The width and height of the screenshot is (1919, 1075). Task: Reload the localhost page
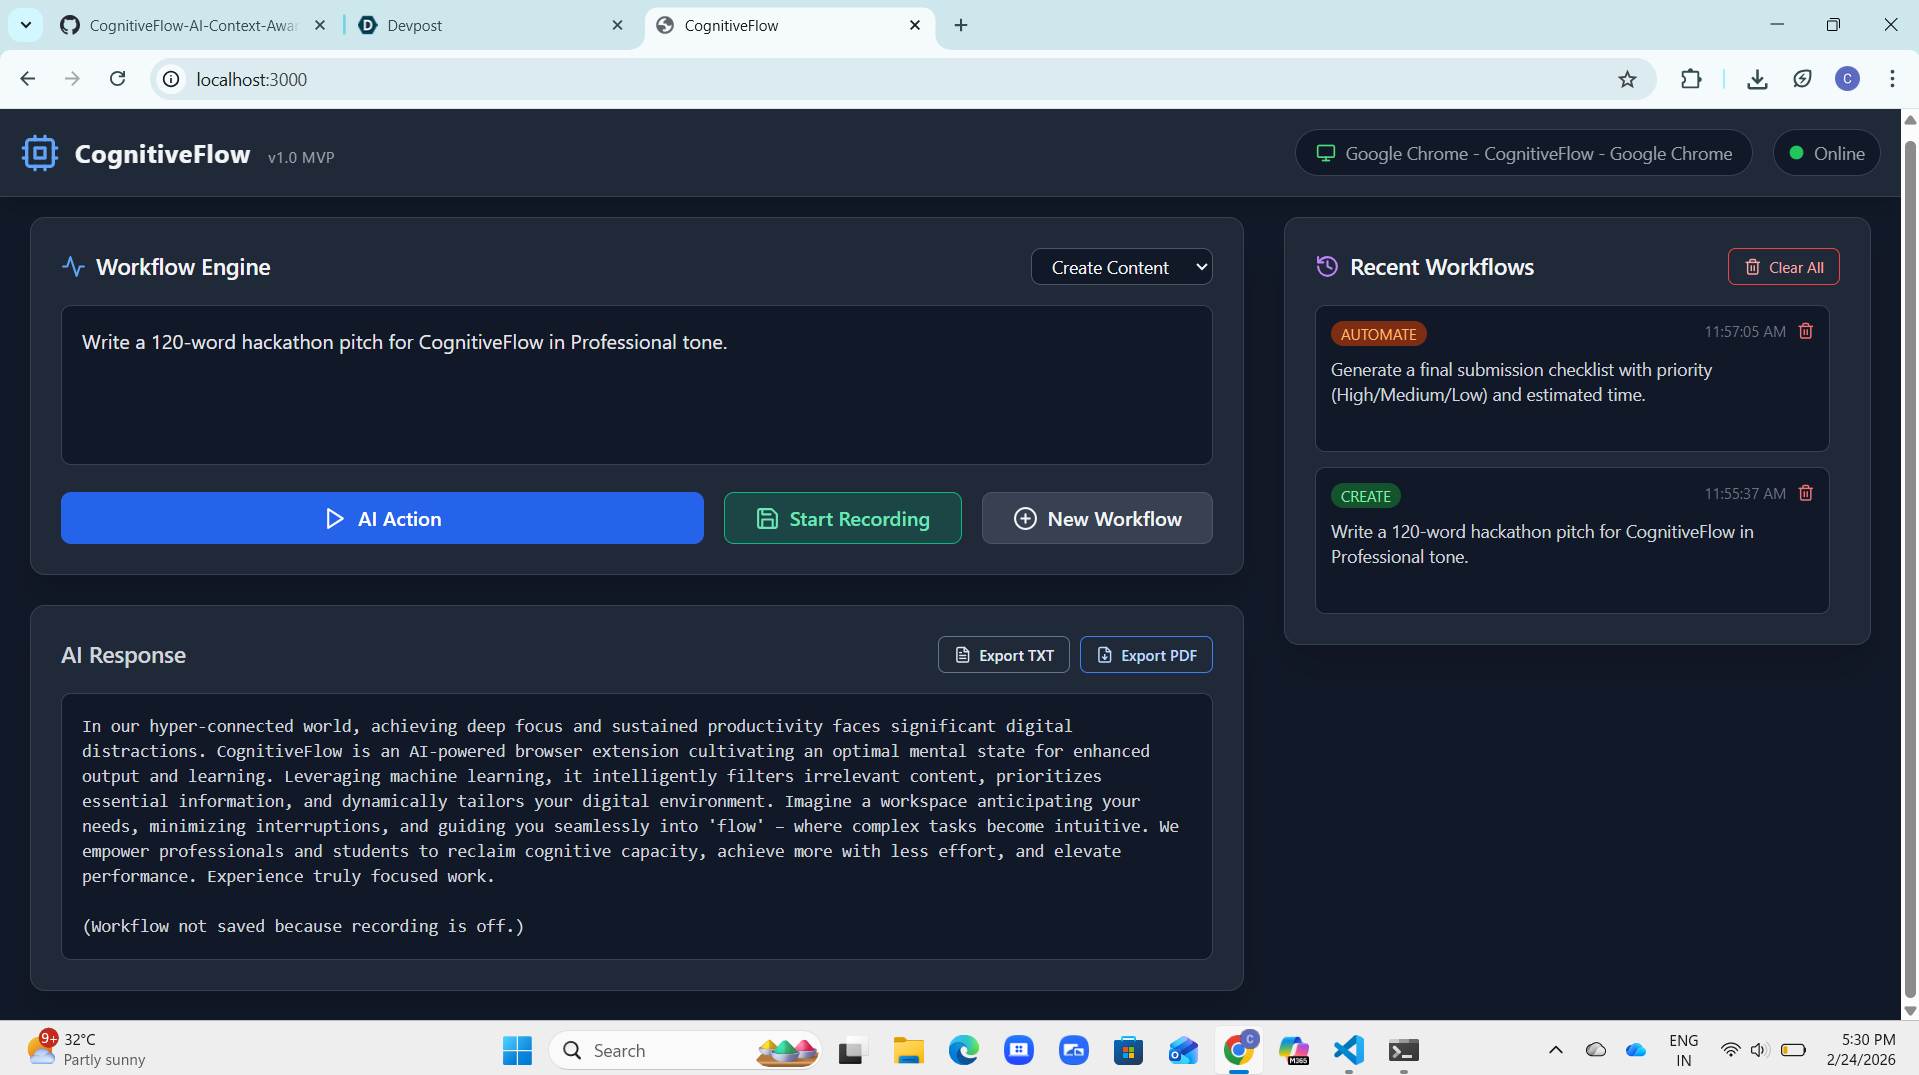tap(117, 79)
